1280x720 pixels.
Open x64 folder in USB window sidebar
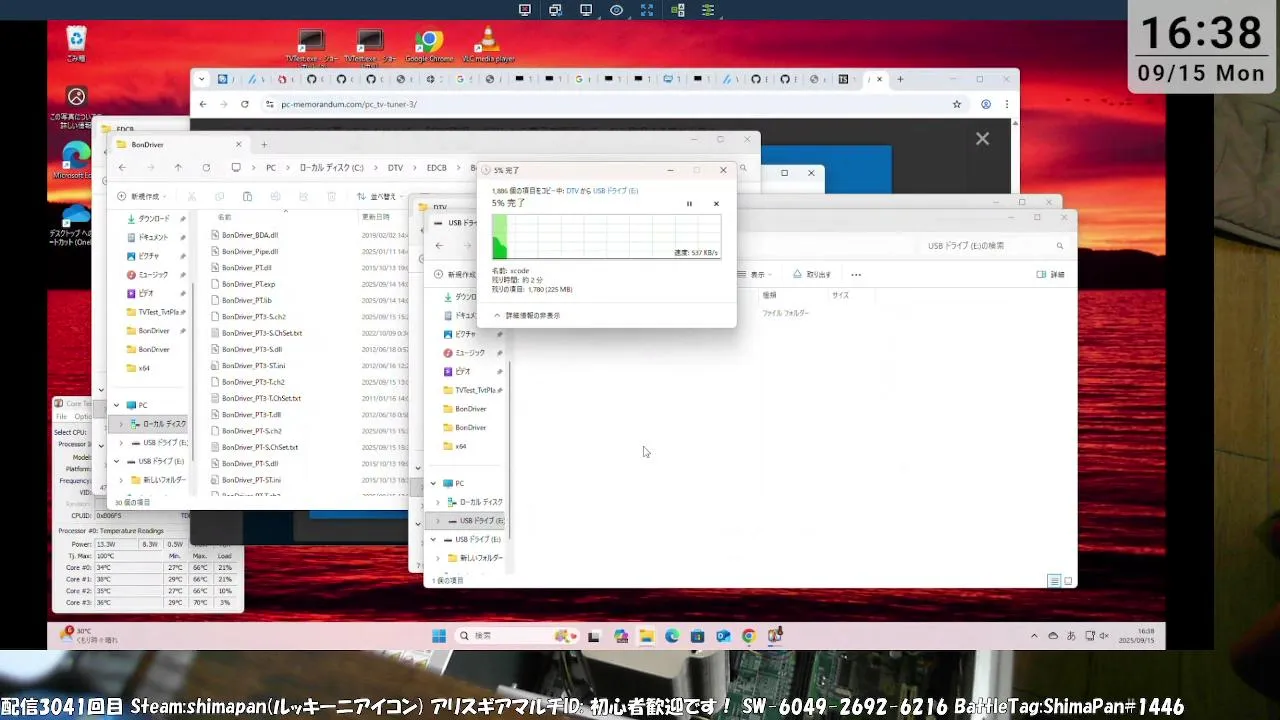point(455,447)
